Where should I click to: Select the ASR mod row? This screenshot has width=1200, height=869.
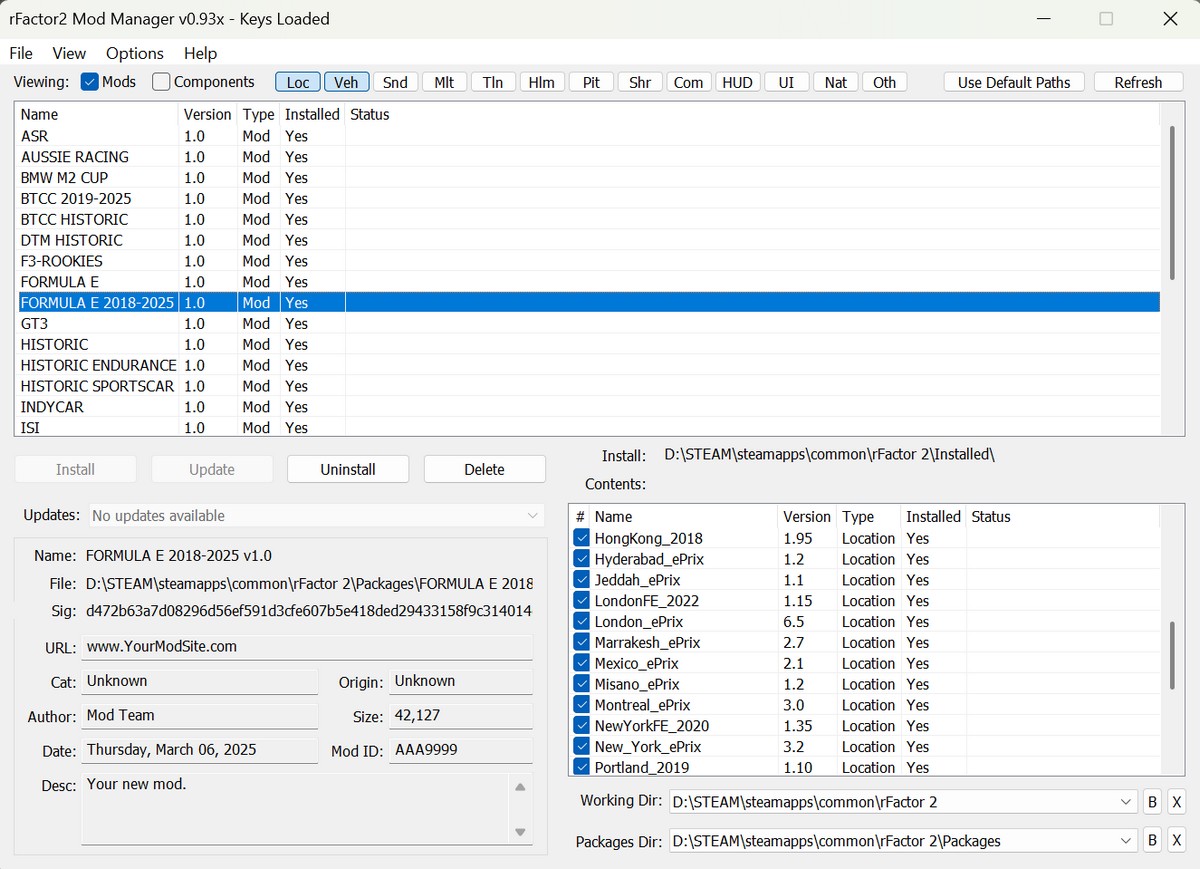[x=589, y=136]
